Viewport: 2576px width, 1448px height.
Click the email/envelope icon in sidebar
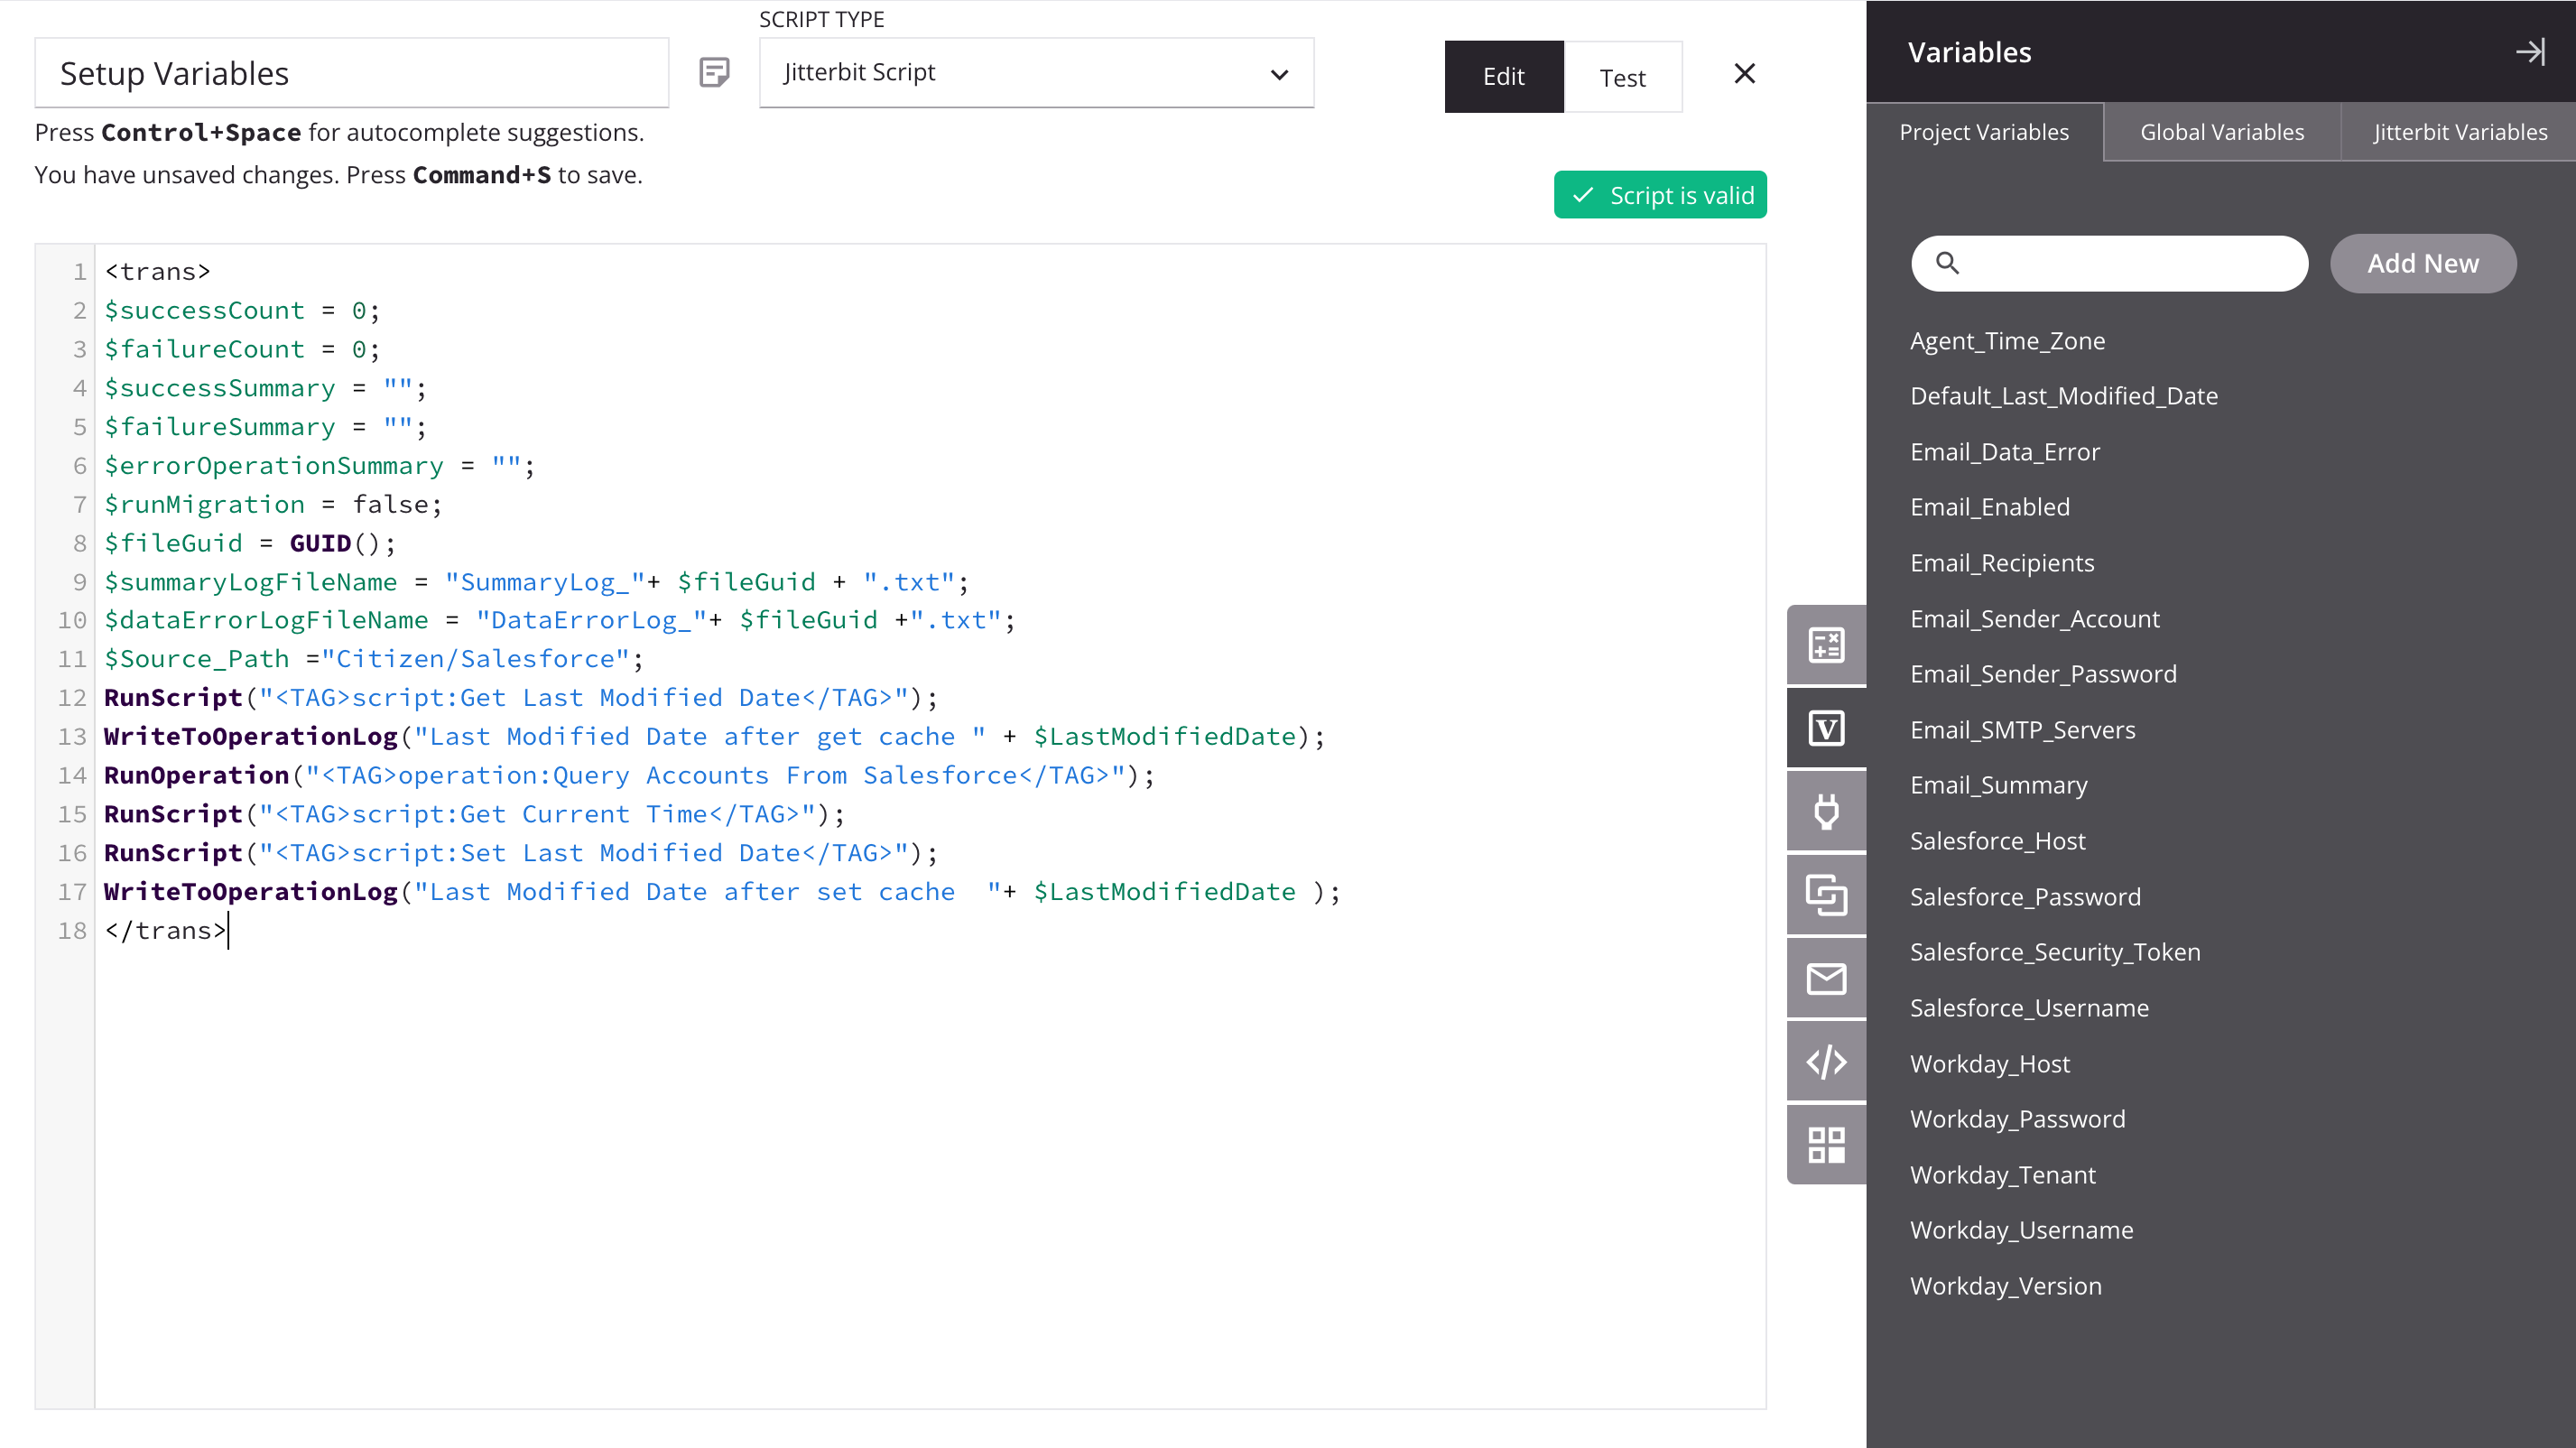pyautogui.click(x=1826, y=977)
